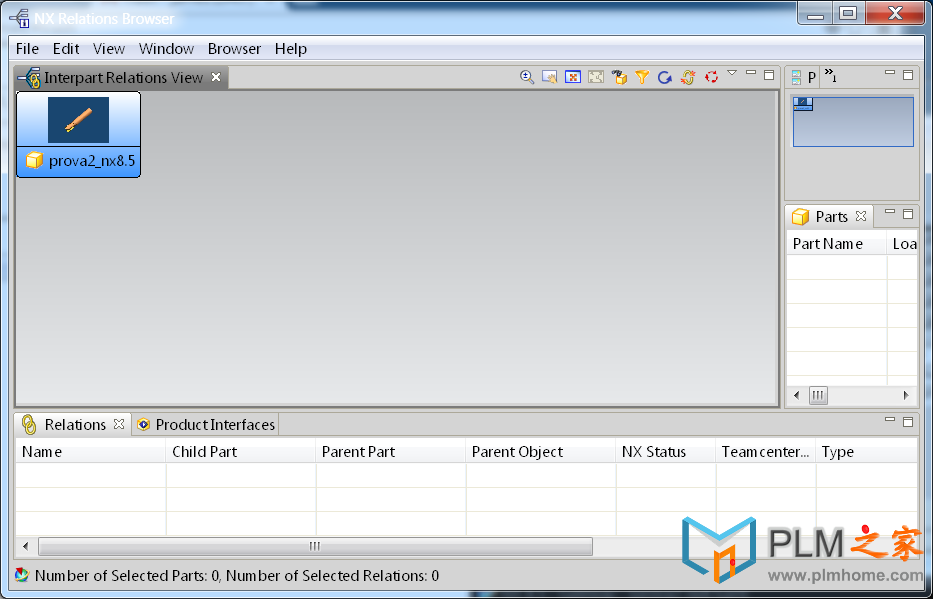This screenshot has height=599, width=933.
Task: Close the Interpart Relations View tab
Action: (216, 77)
